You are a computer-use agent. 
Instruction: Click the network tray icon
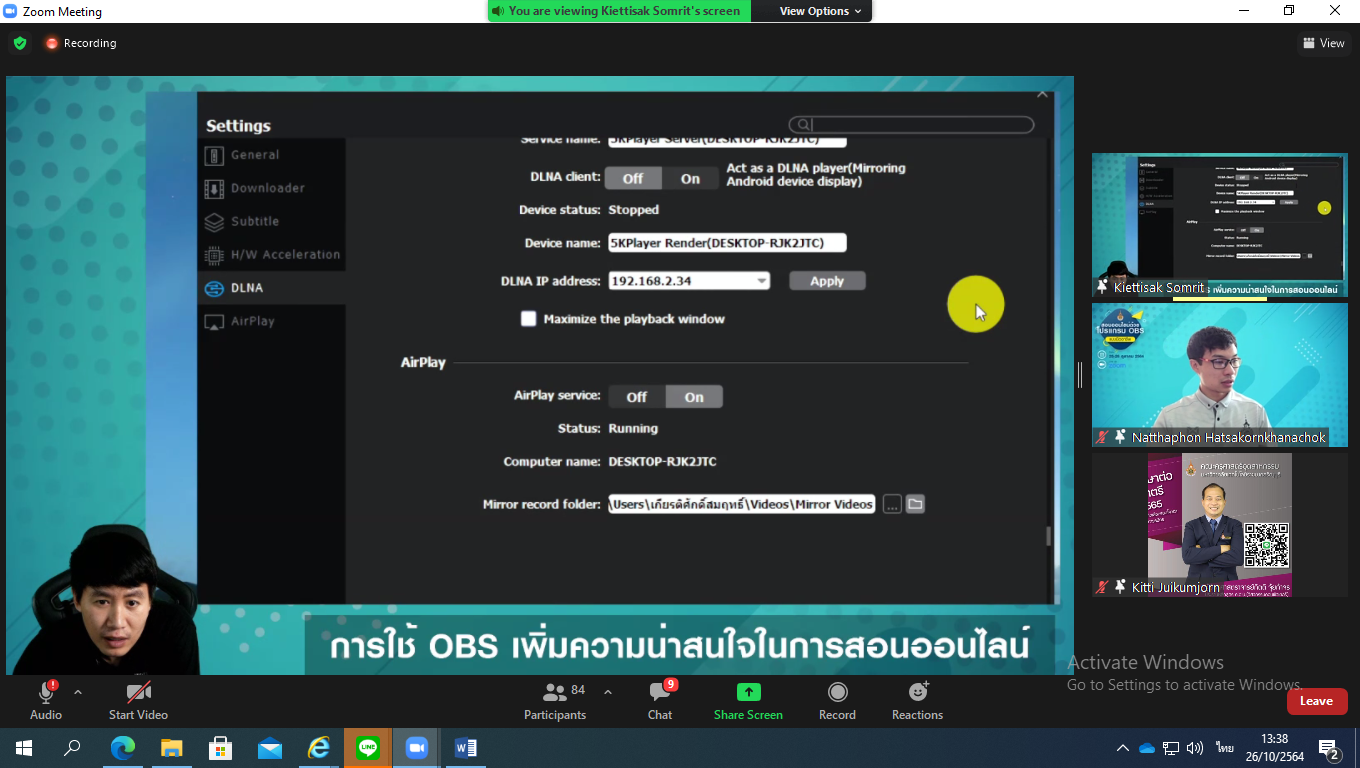point(1171,748)
